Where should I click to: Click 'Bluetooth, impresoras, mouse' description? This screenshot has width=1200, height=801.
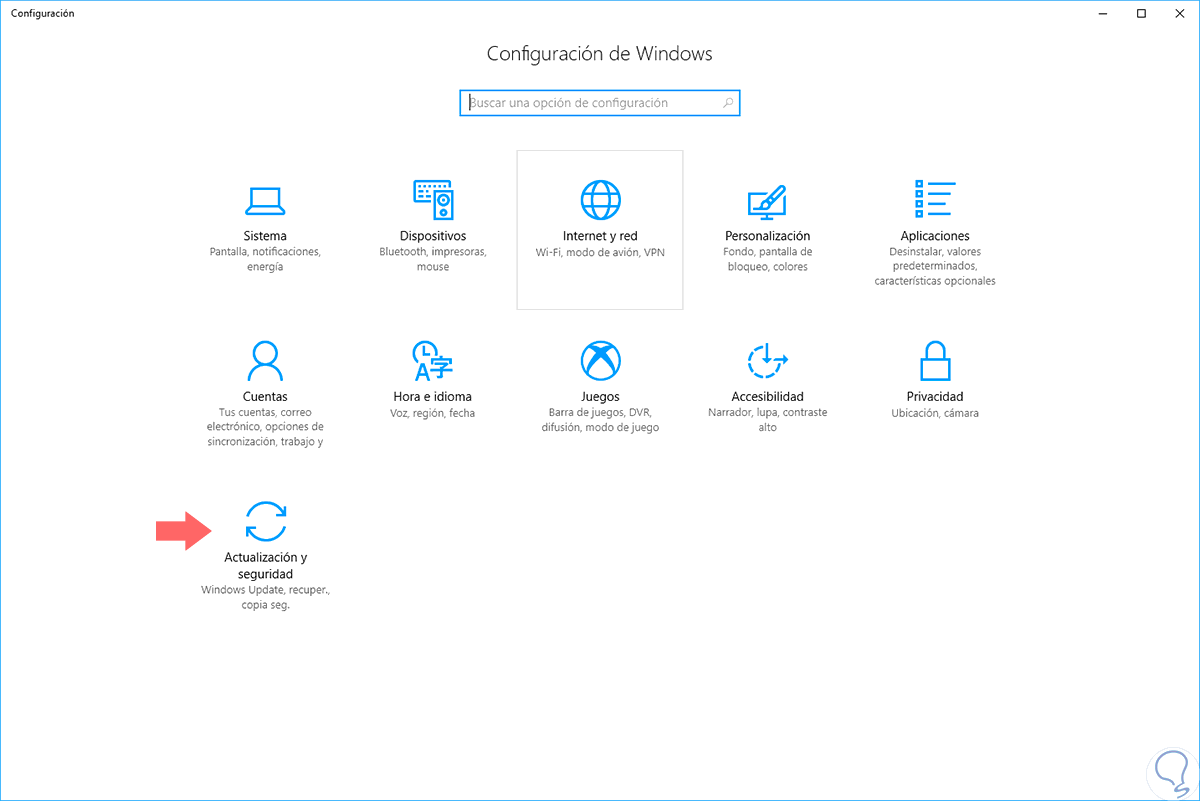433,260
